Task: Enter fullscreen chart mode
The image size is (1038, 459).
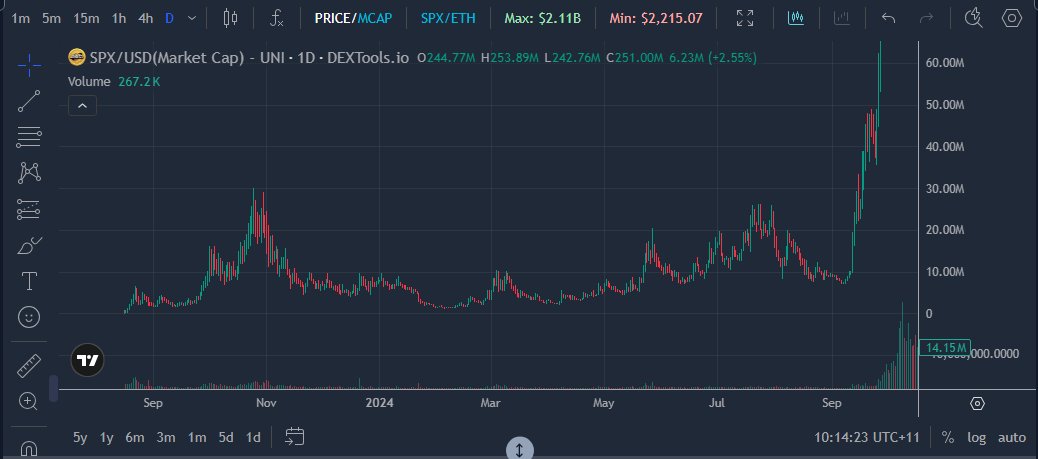Action: [x=745, y=18]
